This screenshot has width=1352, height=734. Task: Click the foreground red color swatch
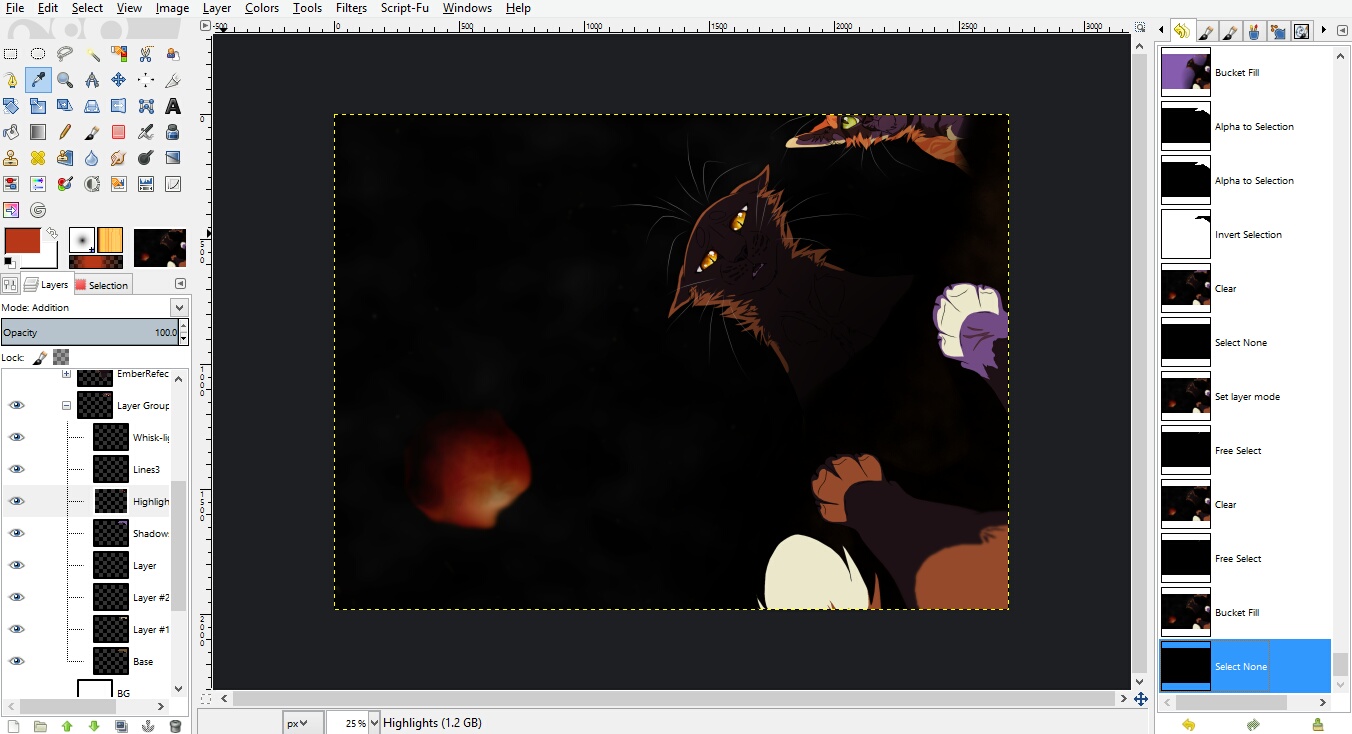click(x=22, y=241)
